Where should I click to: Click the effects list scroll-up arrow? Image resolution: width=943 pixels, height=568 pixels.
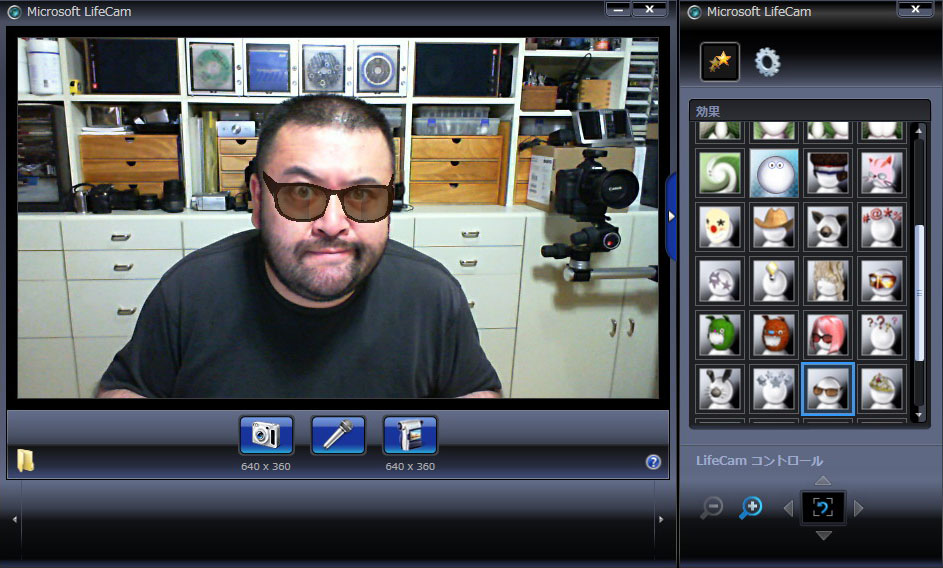(x=918, y=130)
